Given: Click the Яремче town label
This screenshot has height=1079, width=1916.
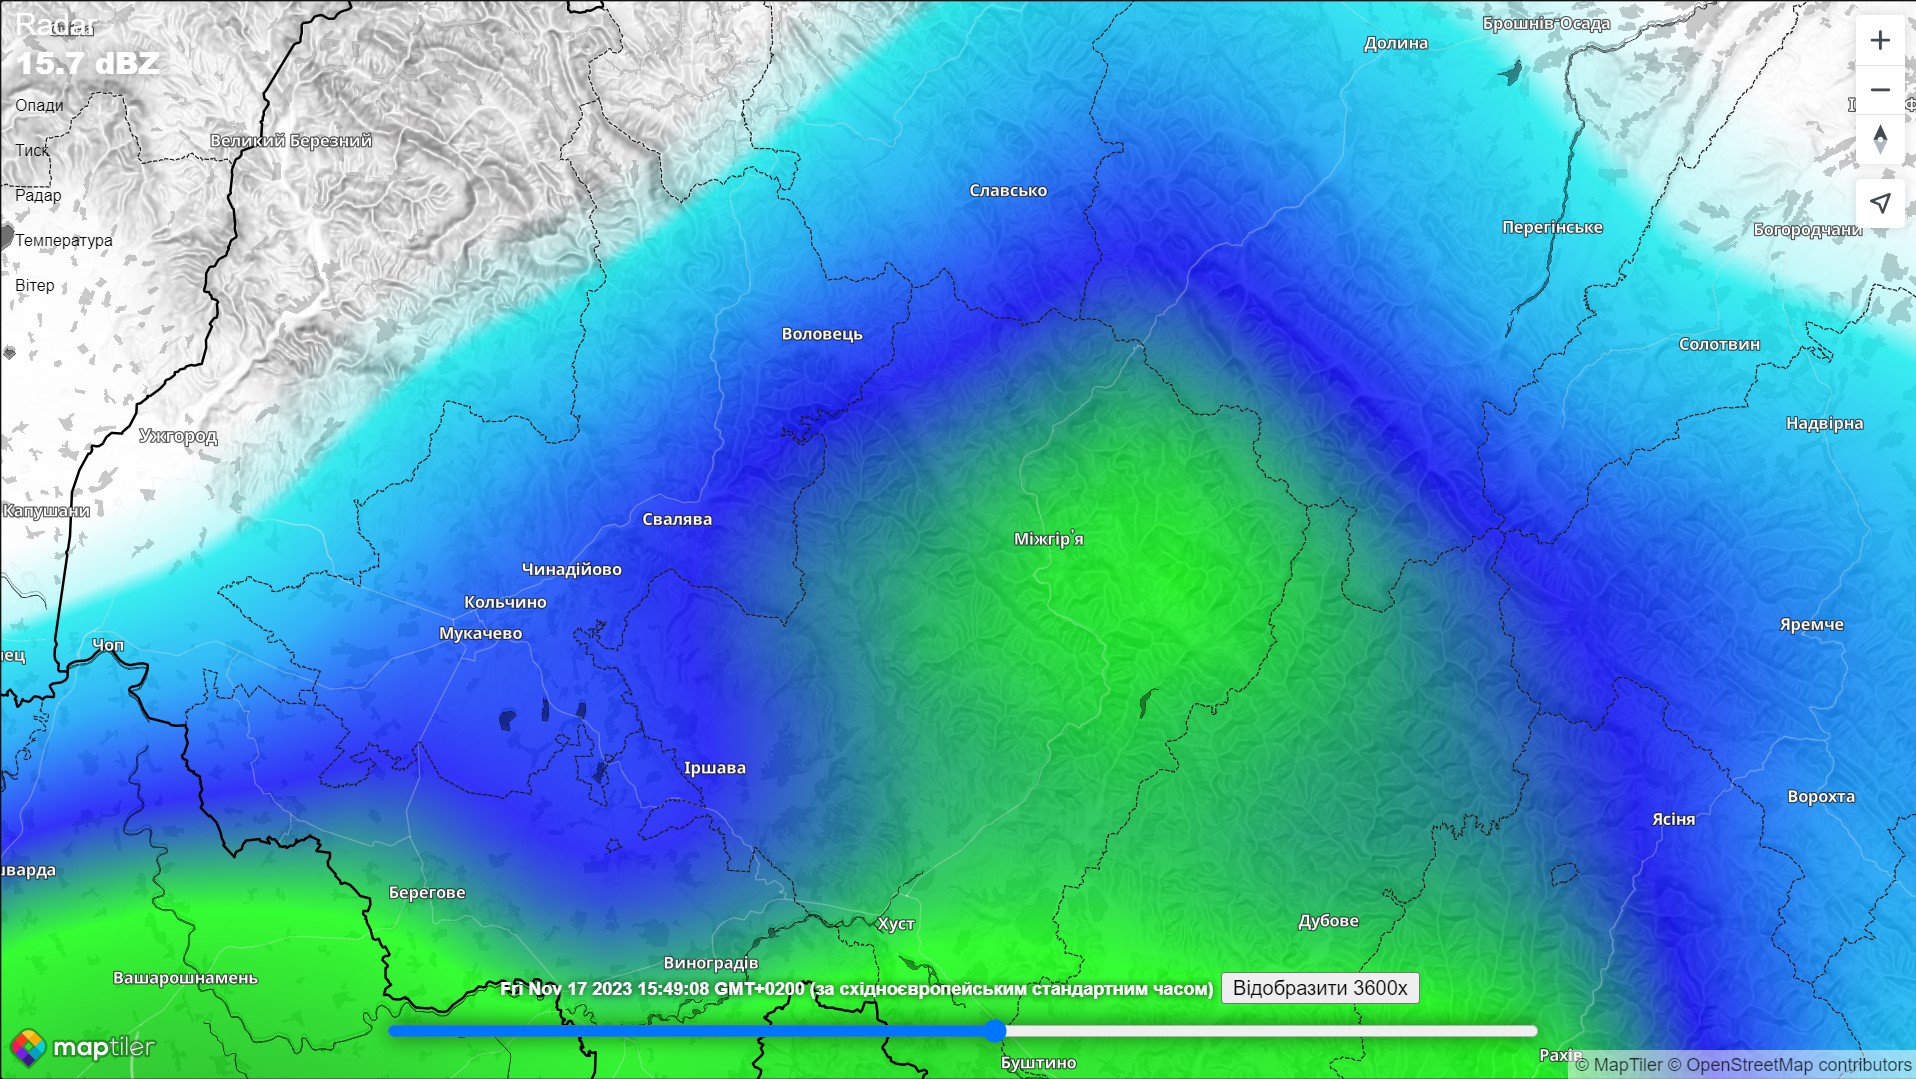Looking at the screenshot, I should (1811, 624).
